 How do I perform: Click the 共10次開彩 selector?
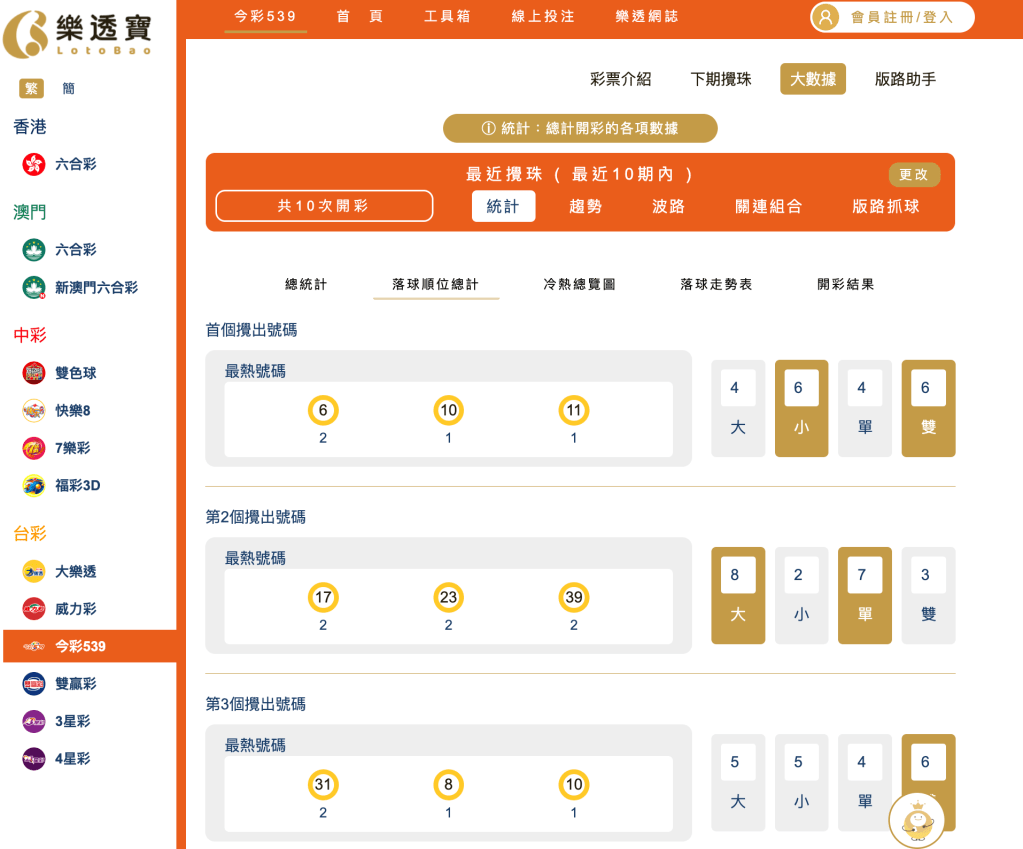tap(324, 206)
